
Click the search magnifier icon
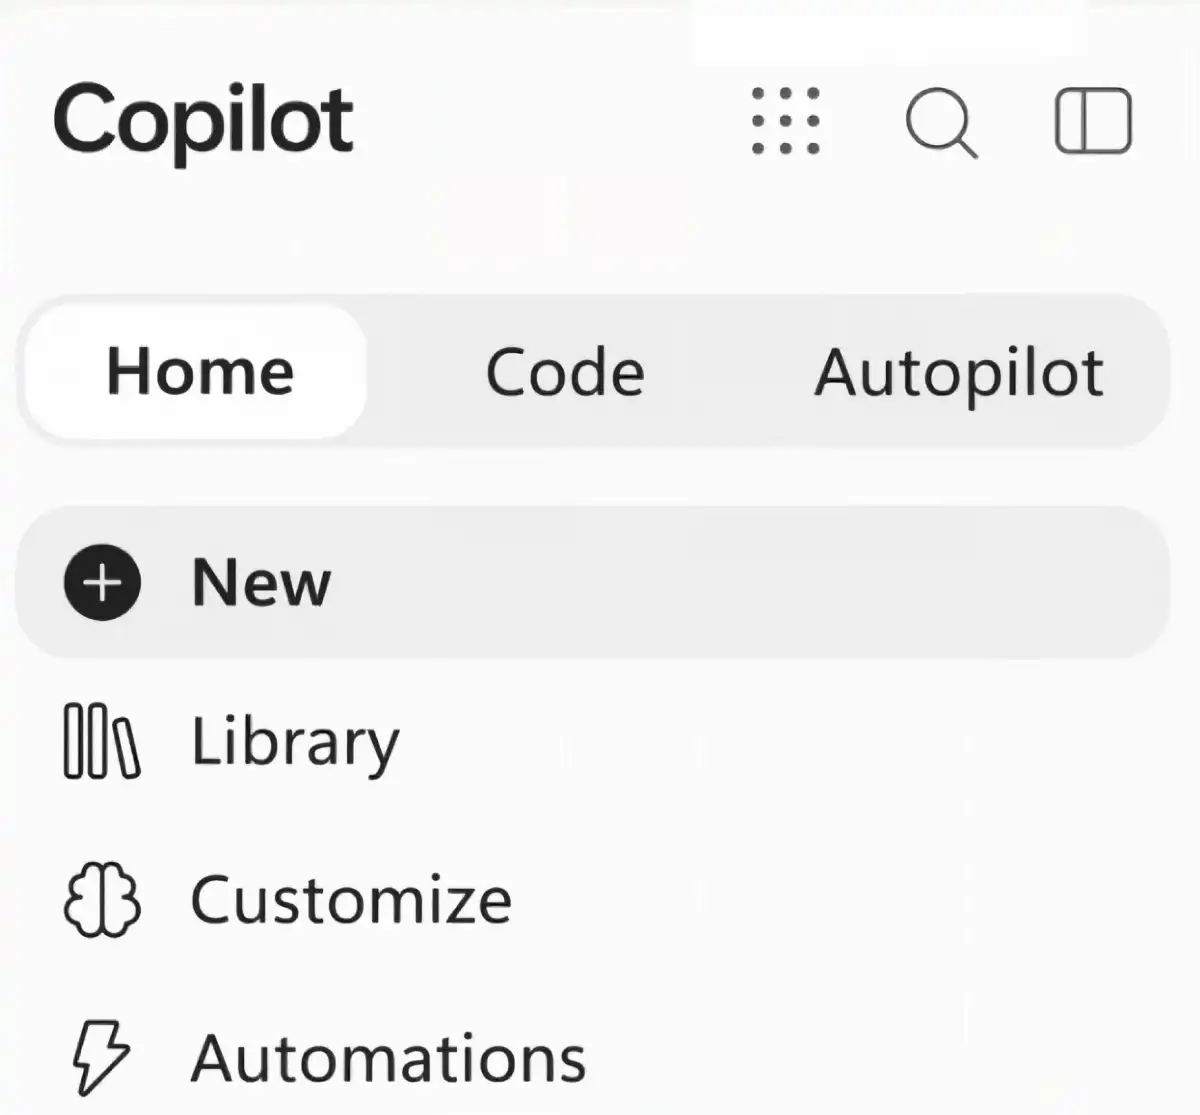pyautogui.click(x=941, y=123)
